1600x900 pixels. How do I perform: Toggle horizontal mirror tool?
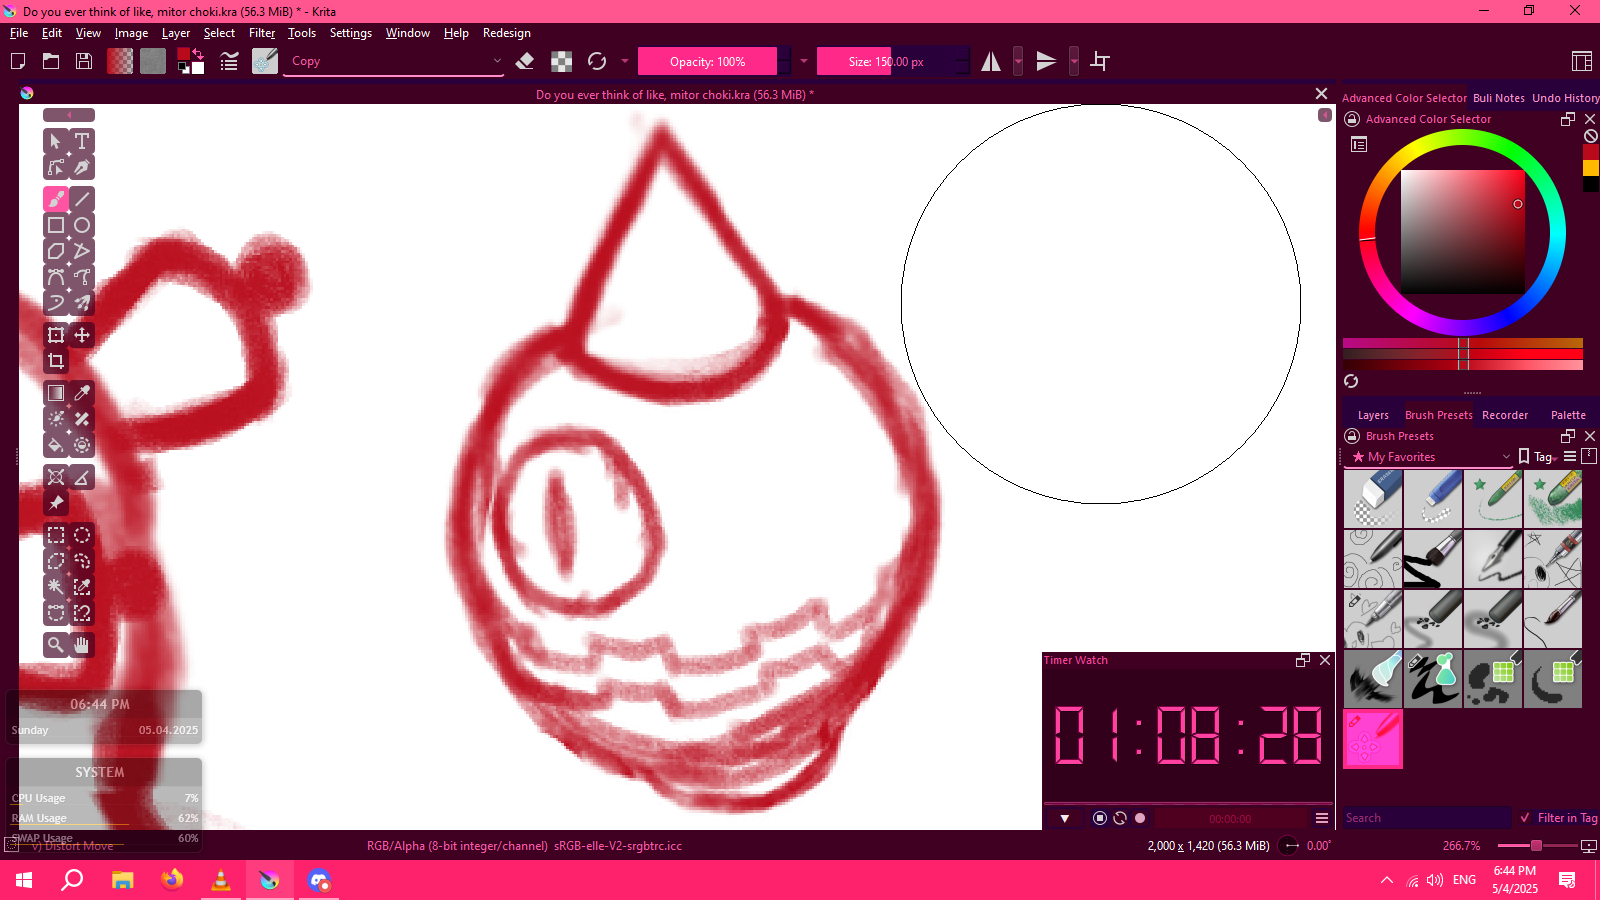coord(991,61)
